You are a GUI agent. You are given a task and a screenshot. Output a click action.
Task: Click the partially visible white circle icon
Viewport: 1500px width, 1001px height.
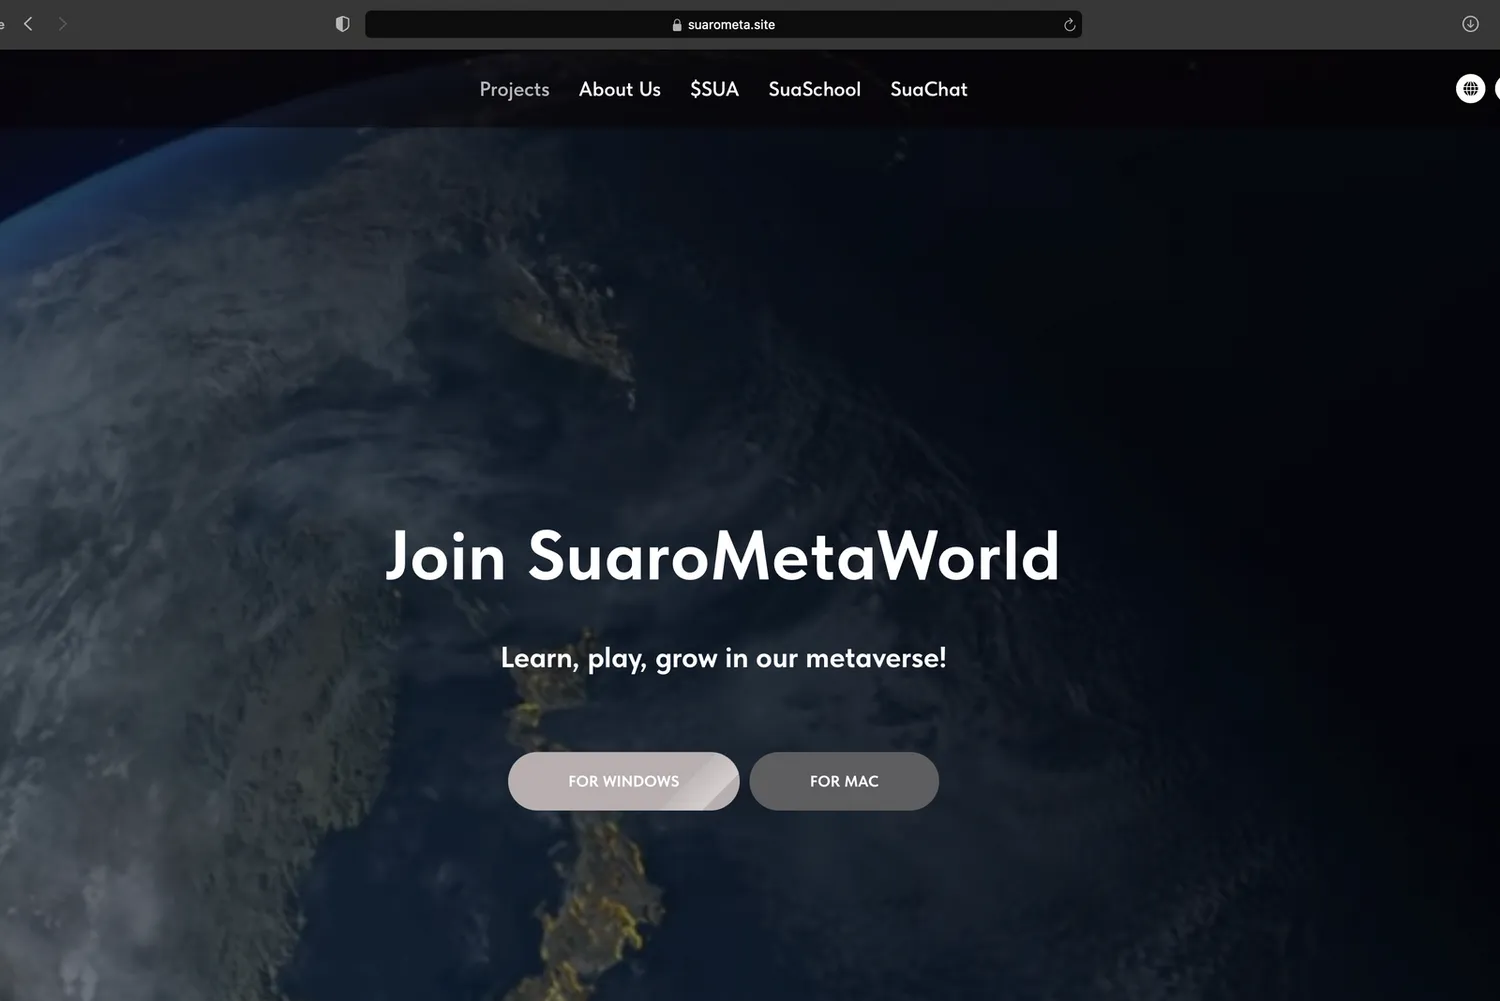[1497, 89]
